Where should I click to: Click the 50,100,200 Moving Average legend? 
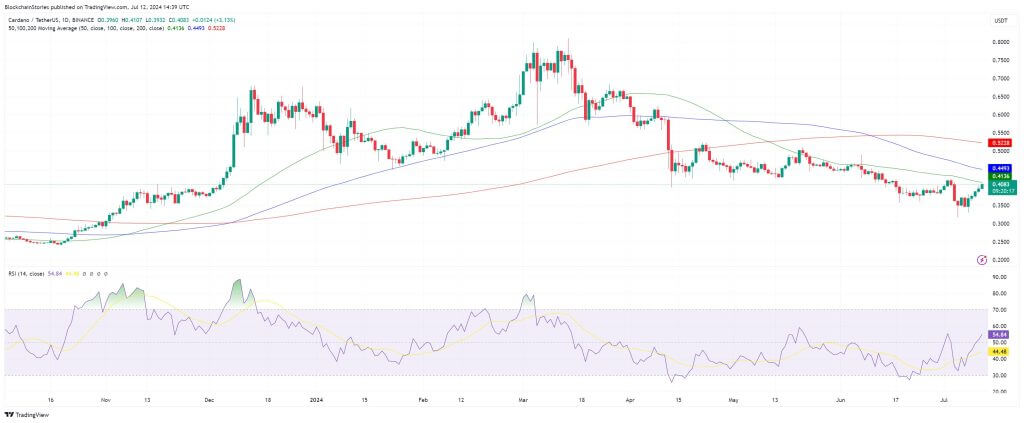click(x=86, y=28)
